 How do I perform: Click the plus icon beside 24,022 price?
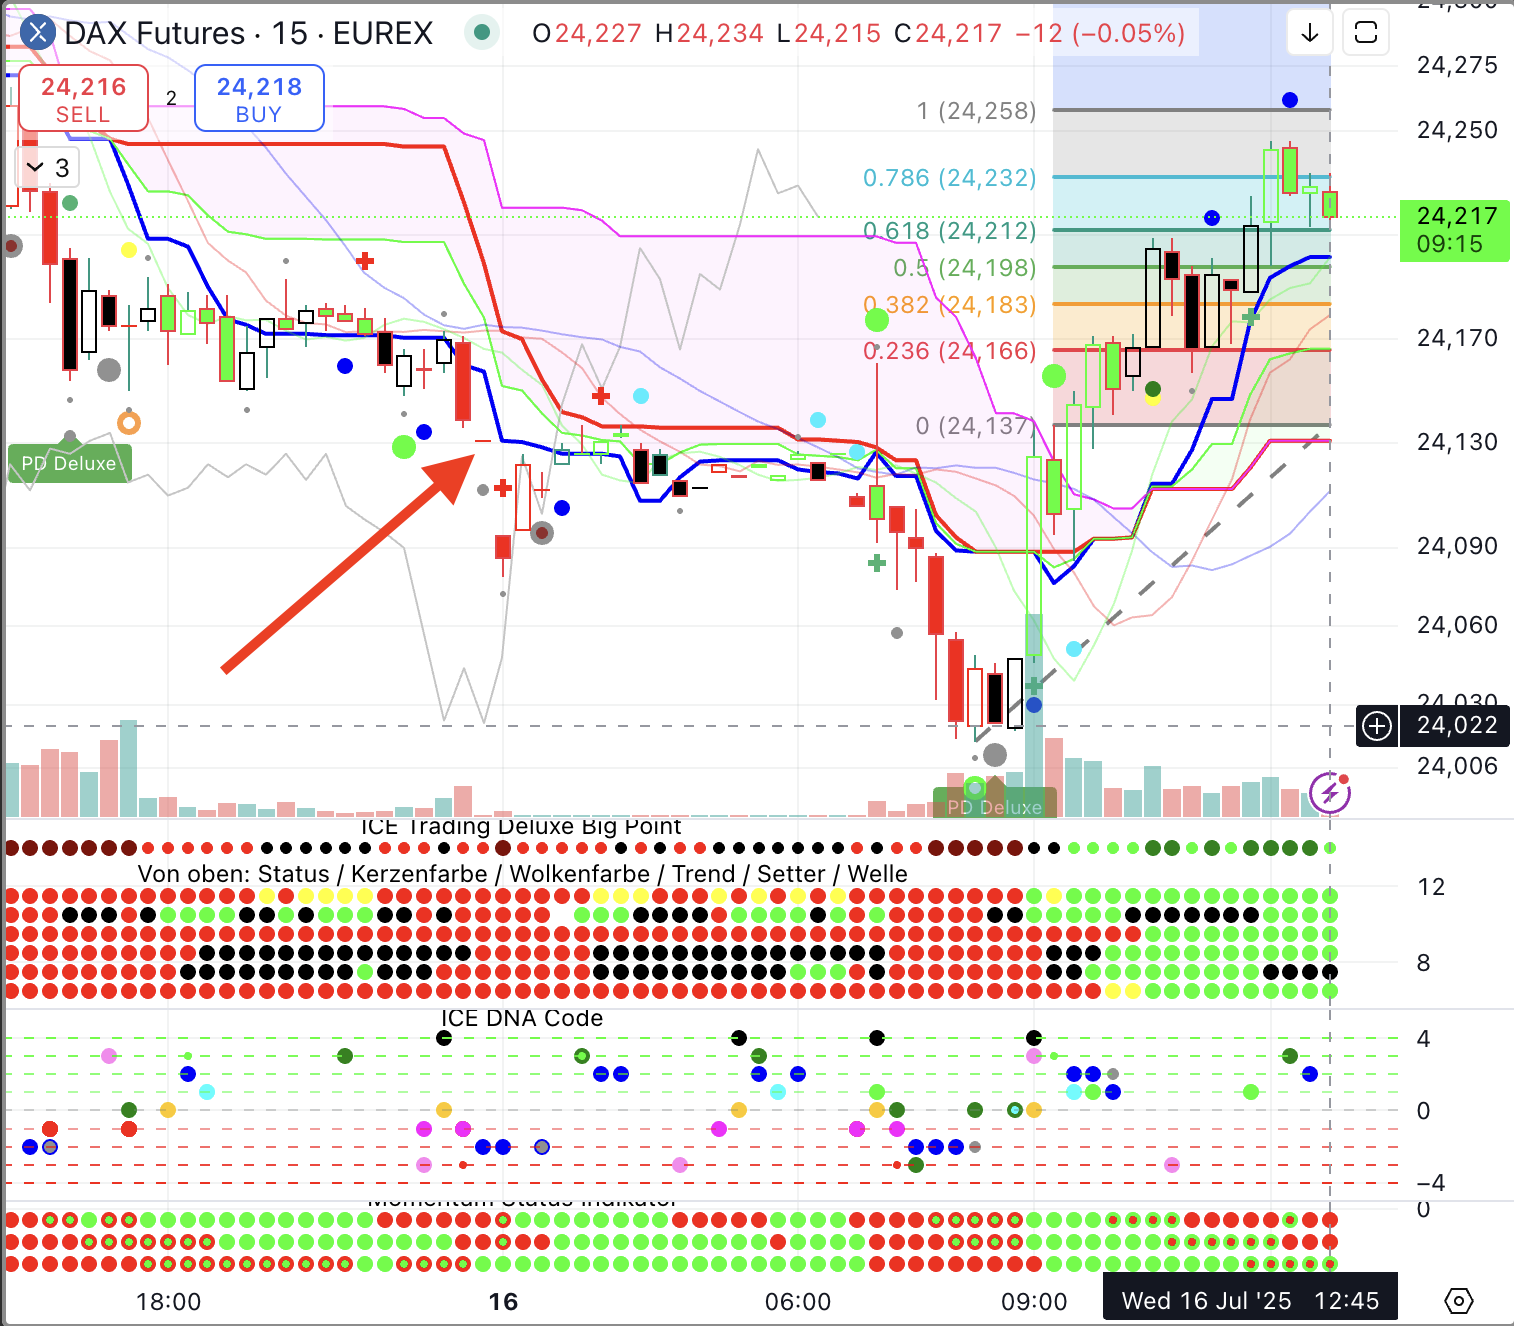[x=1377, y=726]
